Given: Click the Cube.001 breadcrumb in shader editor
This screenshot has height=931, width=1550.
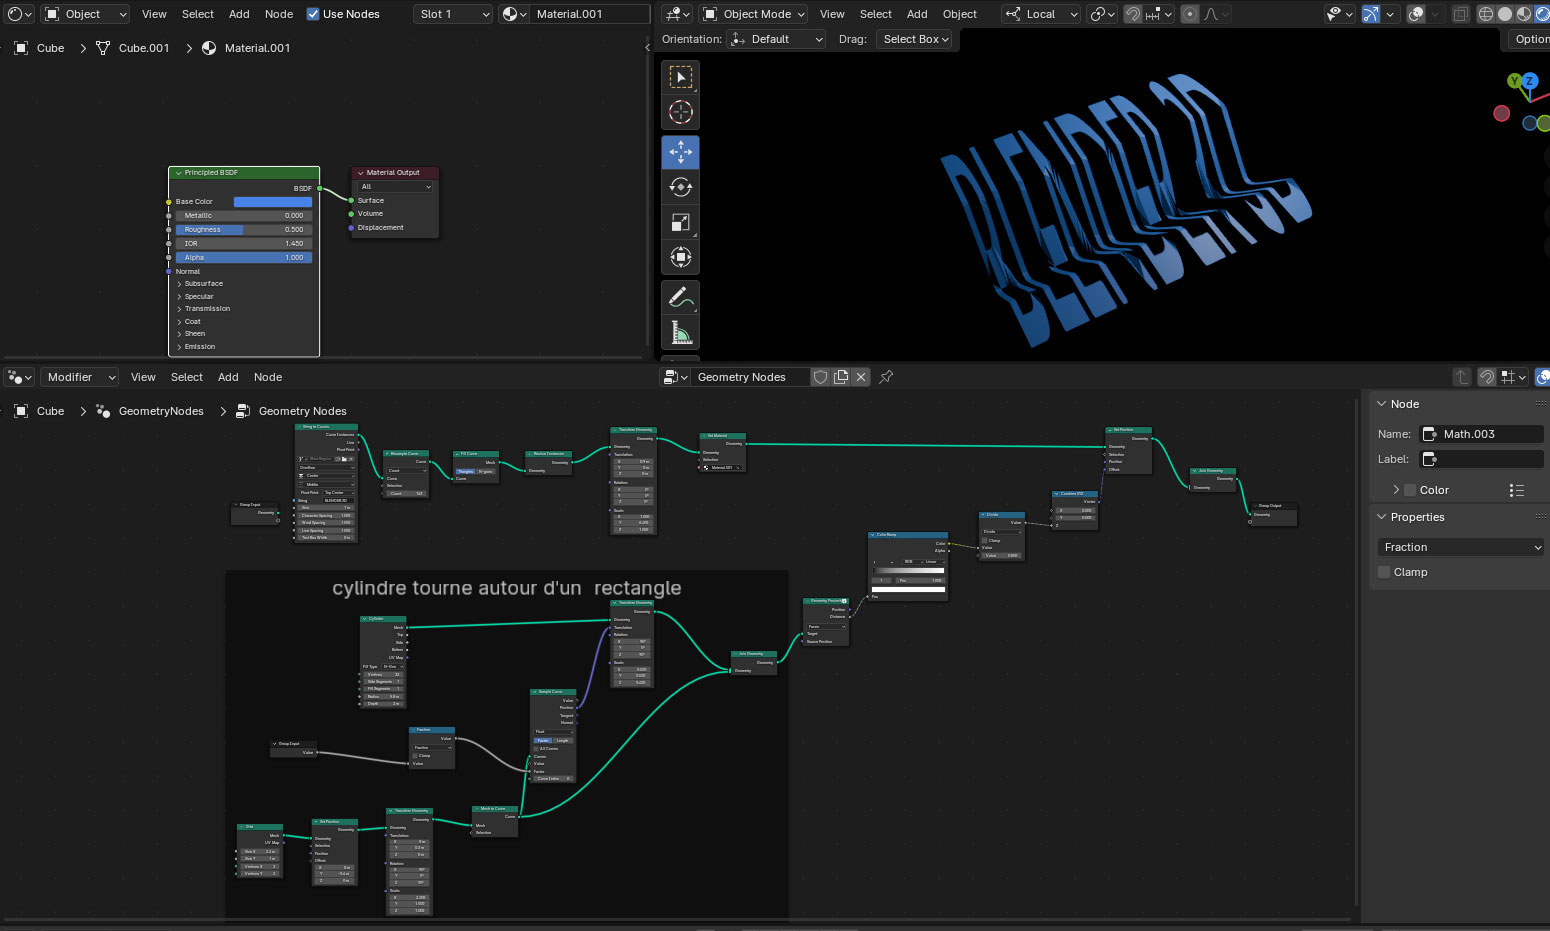Looking at the screenshot, I should 144,48.
